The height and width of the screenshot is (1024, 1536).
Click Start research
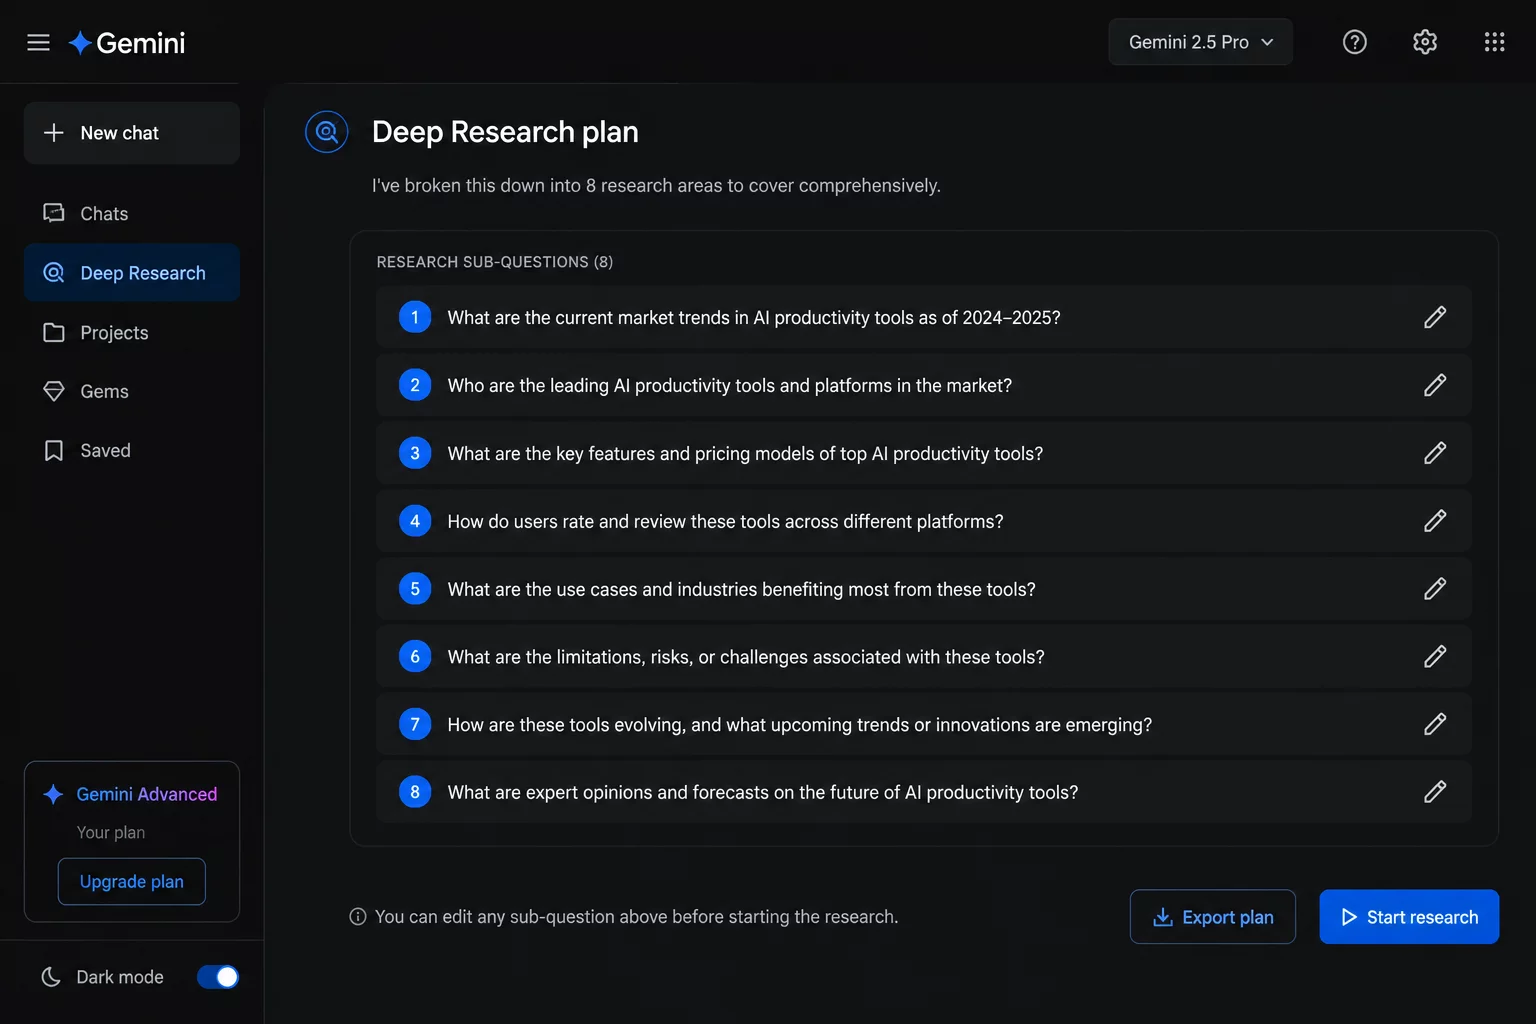click(x=1409, y=917)
